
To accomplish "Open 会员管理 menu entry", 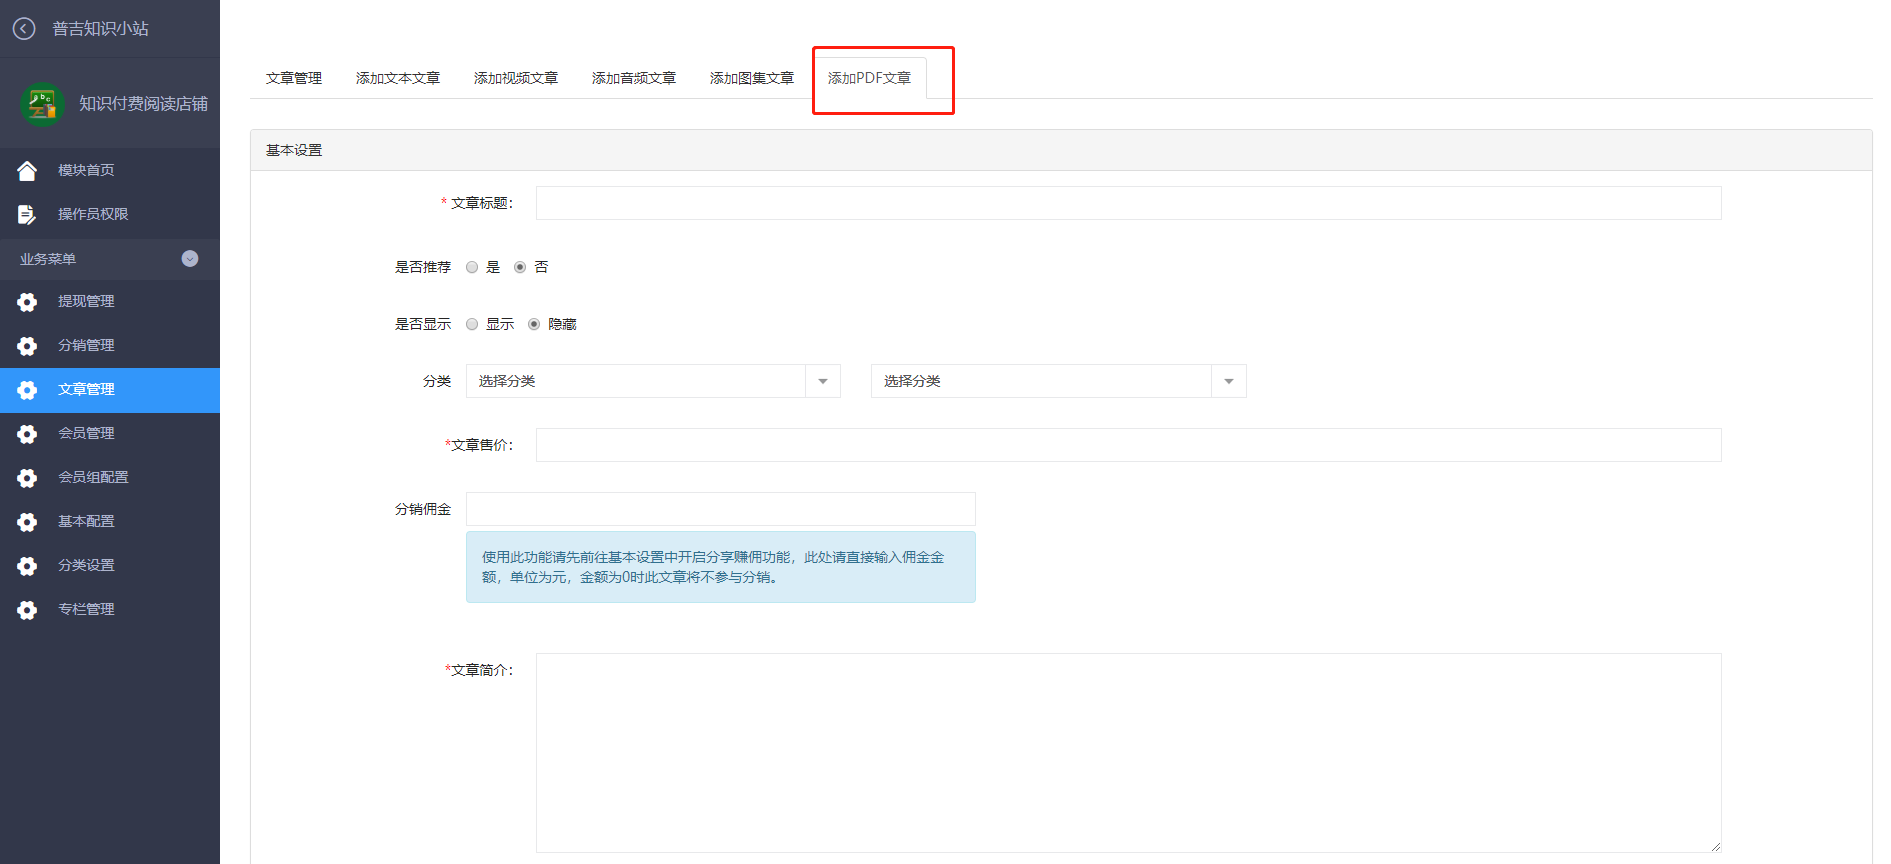I will tap(110, 433).
